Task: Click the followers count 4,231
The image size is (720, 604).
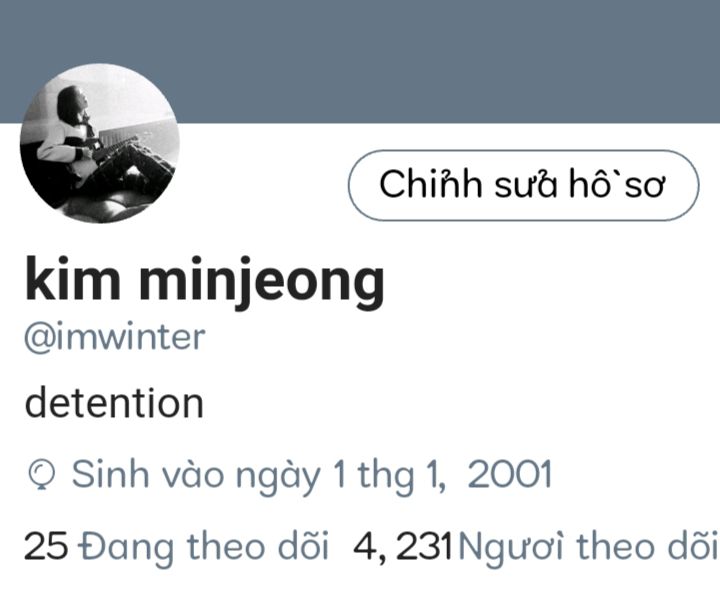Action: click(x=404, y=547)
